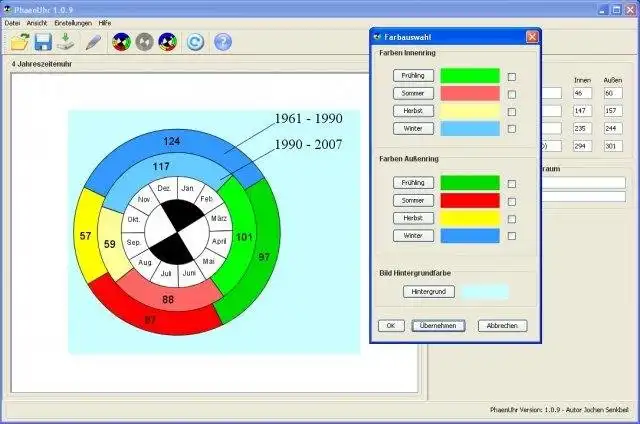The height and width of the screenshot is (424, 640).
Task: Click the Außenring Herbst button
Action: tap(413, 218)
